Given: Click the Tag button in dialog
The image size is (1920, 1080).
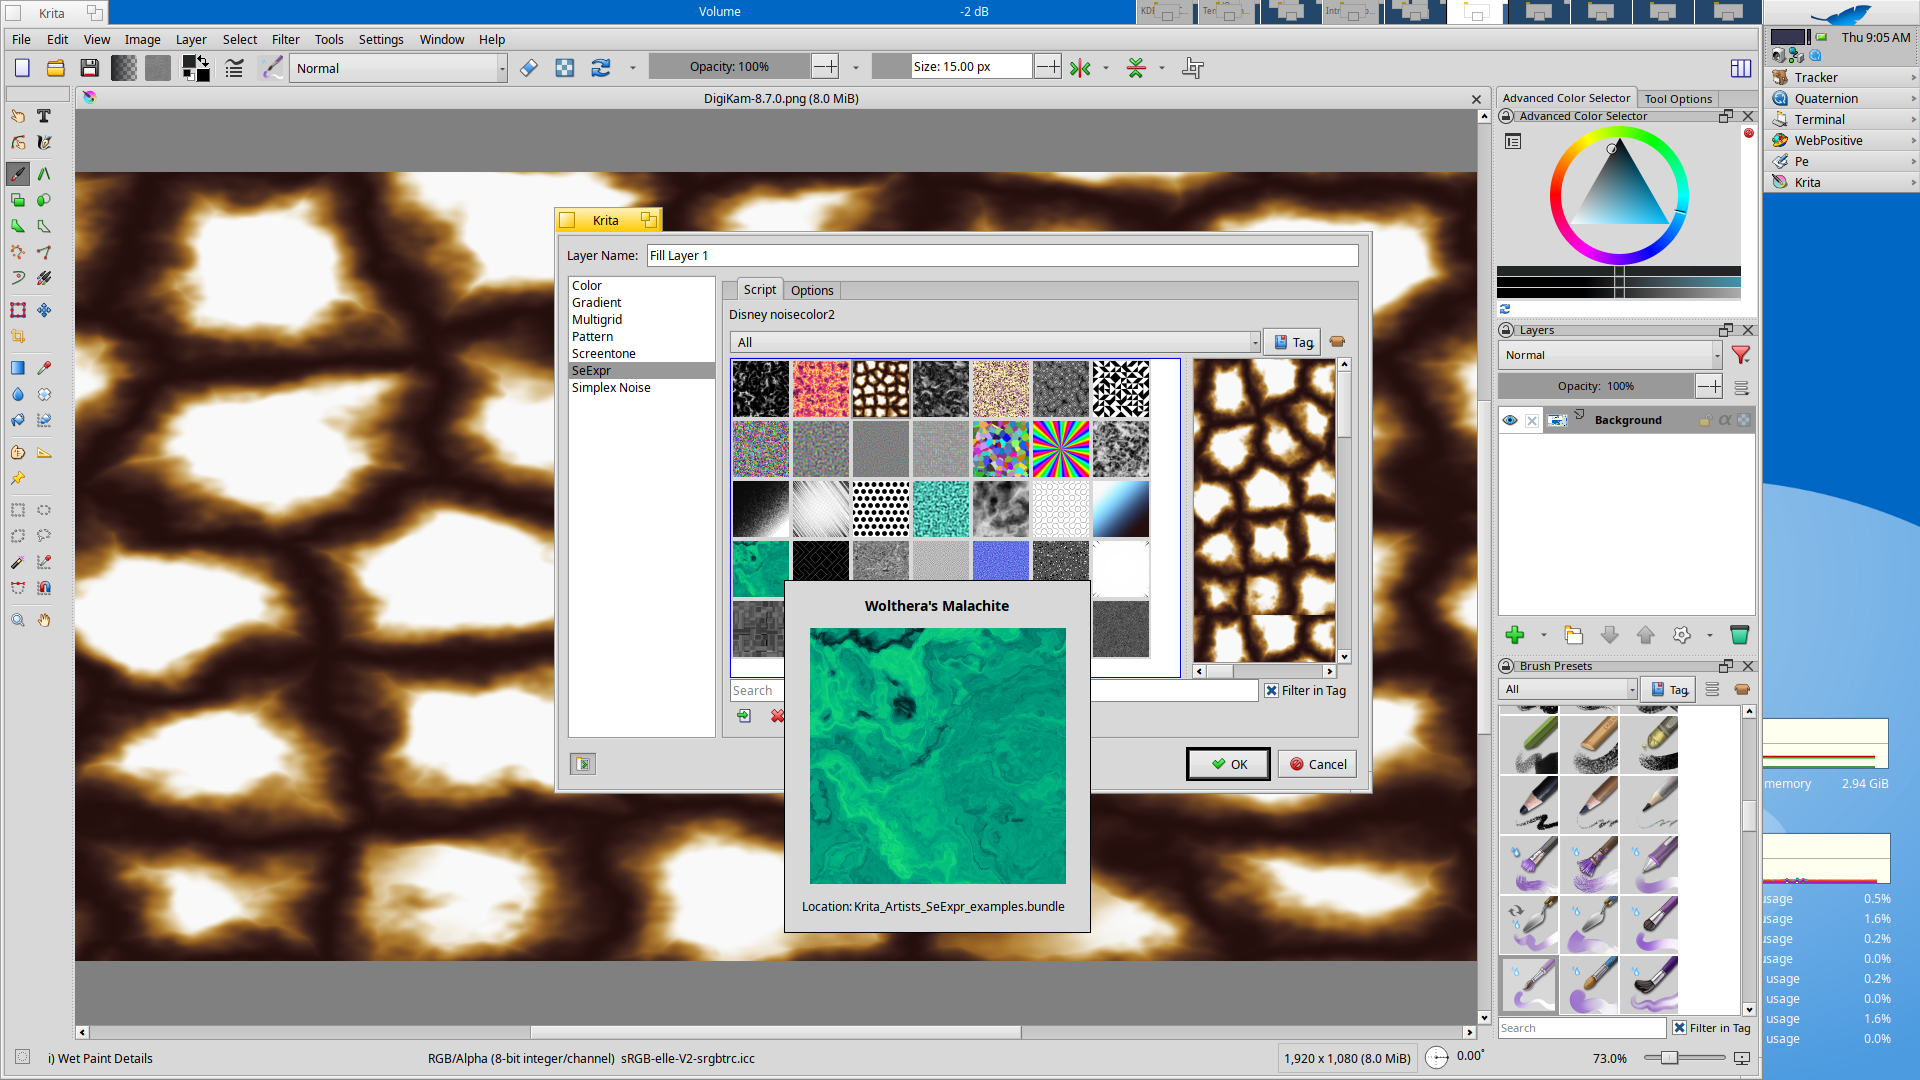Looking at the screenshot, I should point(1292,342).
